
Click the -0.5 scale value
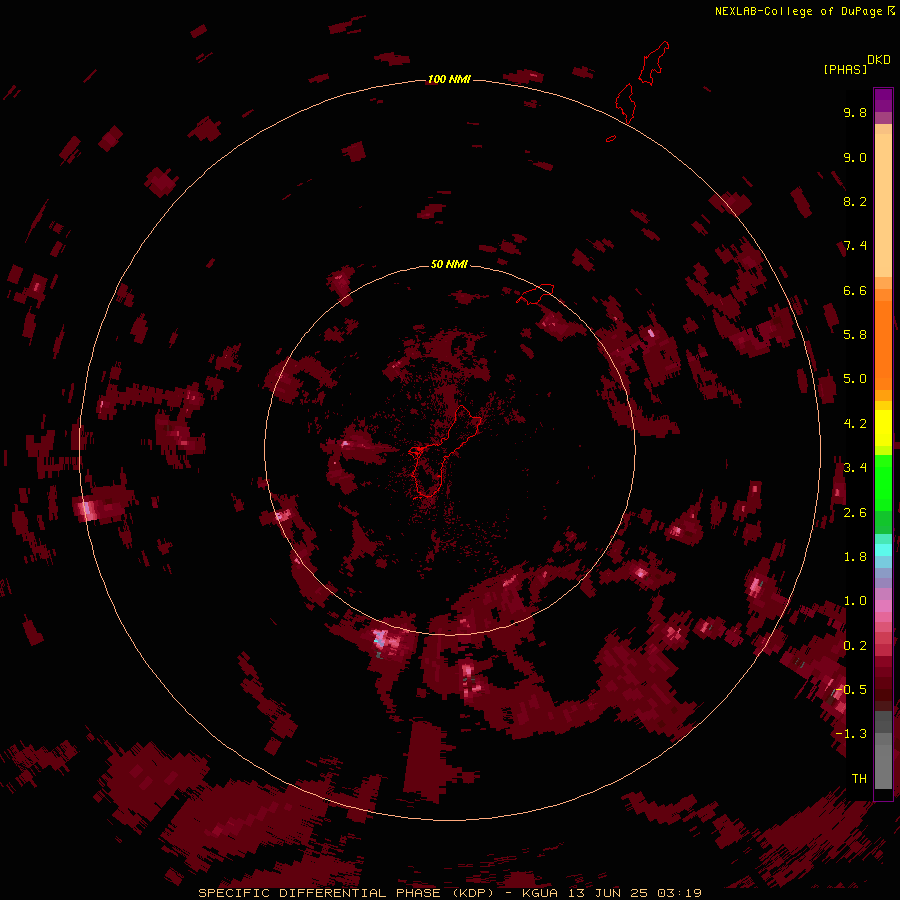852,690
